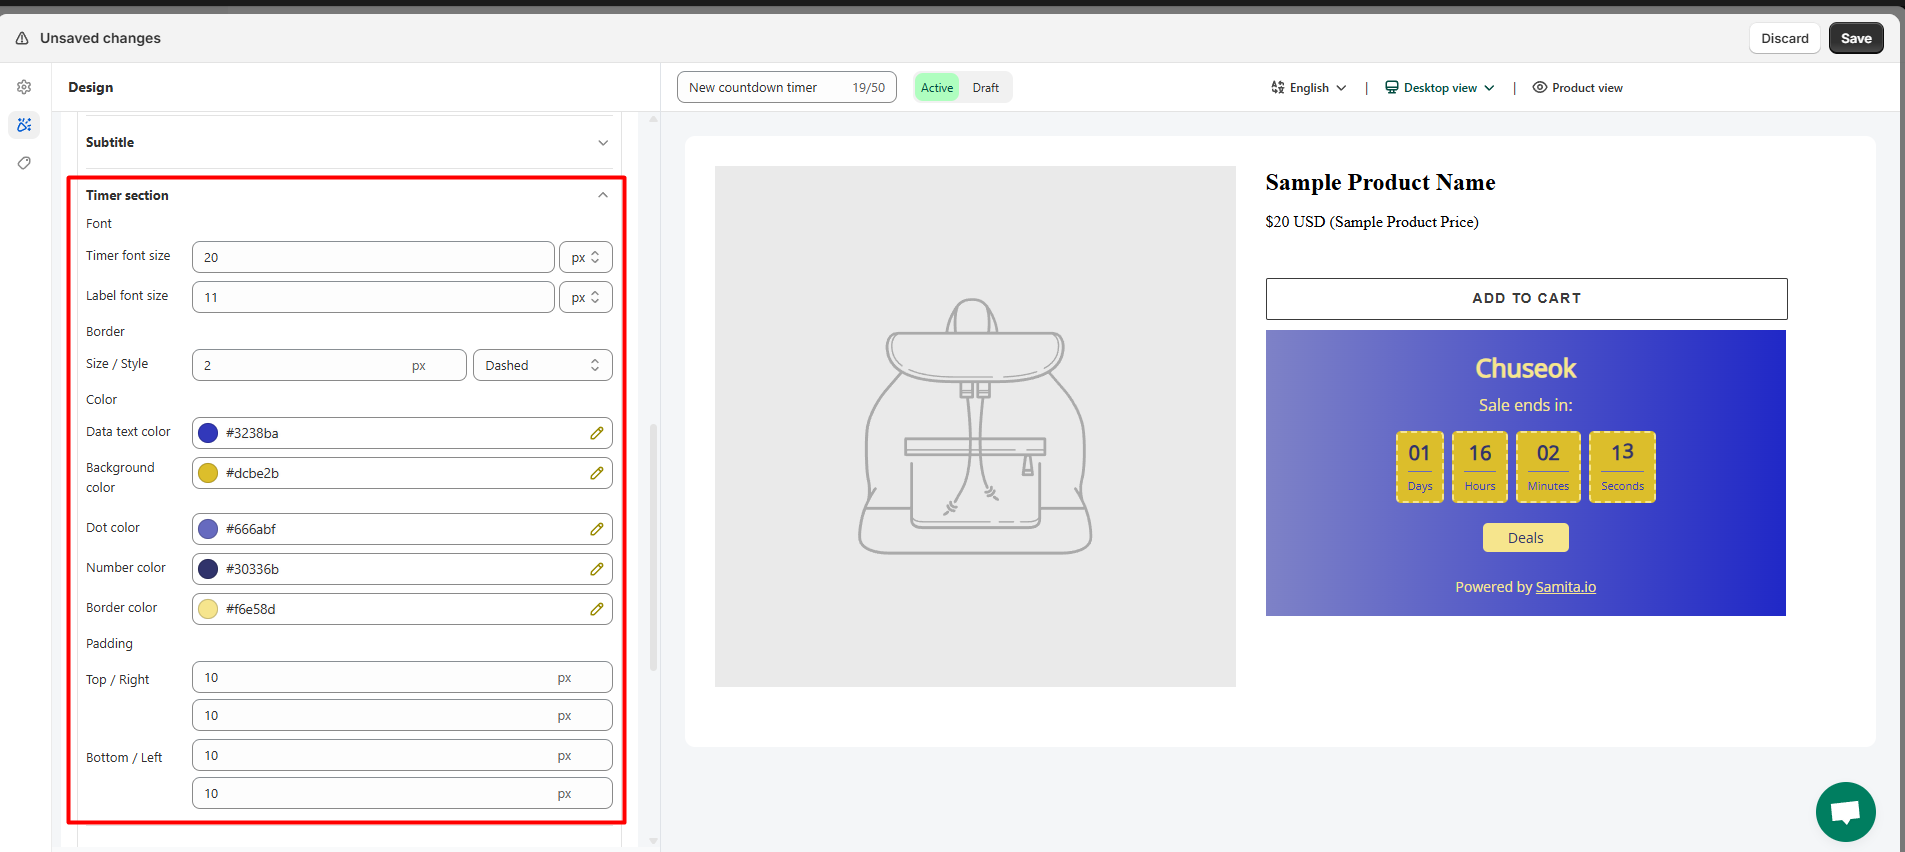Click the Number color swatch
Image resolution: width=1905 pixels, height=852 pixels.
[208, 569]
